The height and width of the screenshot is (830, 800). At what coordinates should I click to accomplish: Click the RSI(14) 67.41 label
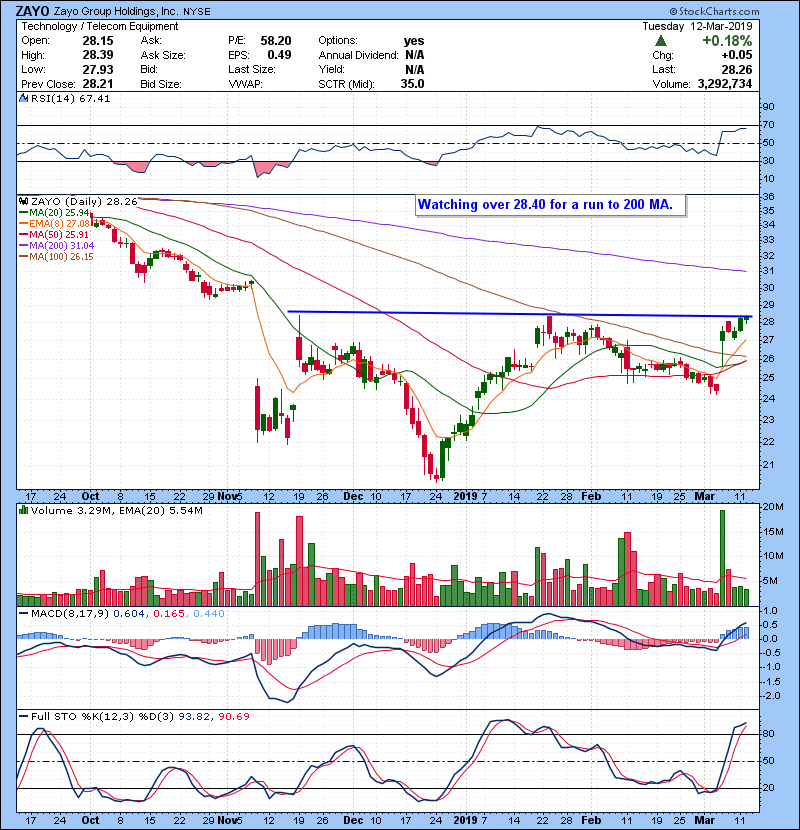click(70, 98)
